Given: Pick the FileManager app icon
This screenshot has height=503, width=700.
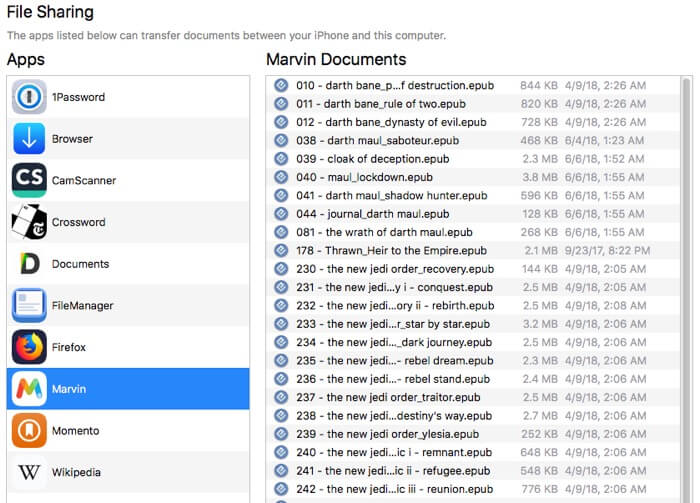Looking at the screenshot, I should point(29,305).
